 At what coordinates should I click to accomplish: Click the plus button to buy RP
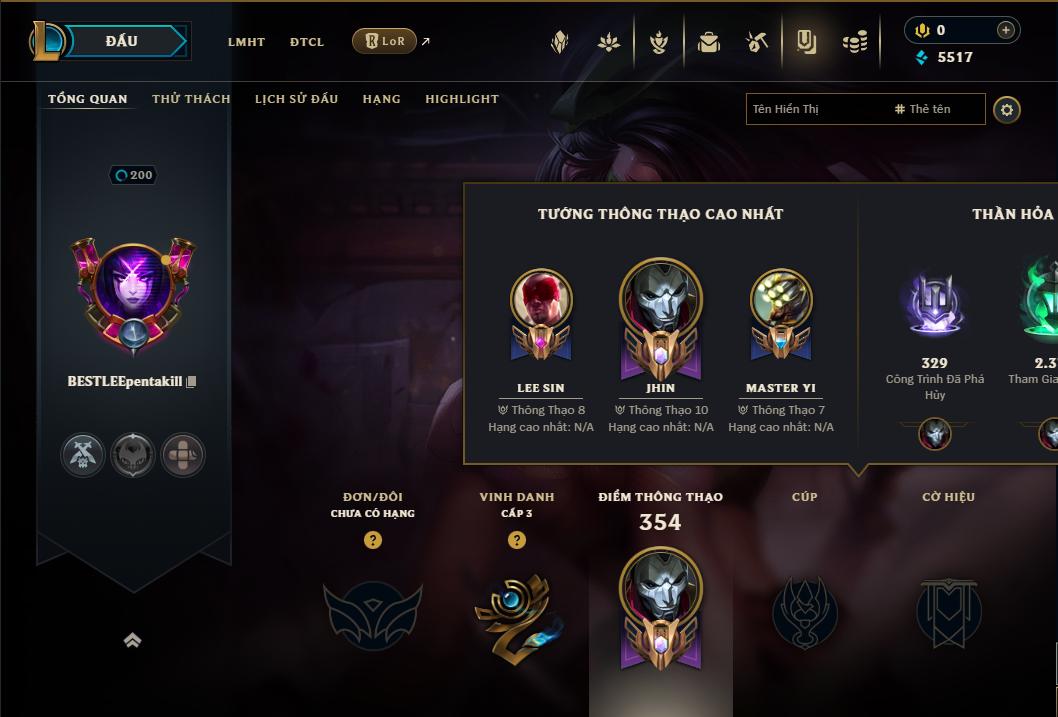click(1005, 30)
